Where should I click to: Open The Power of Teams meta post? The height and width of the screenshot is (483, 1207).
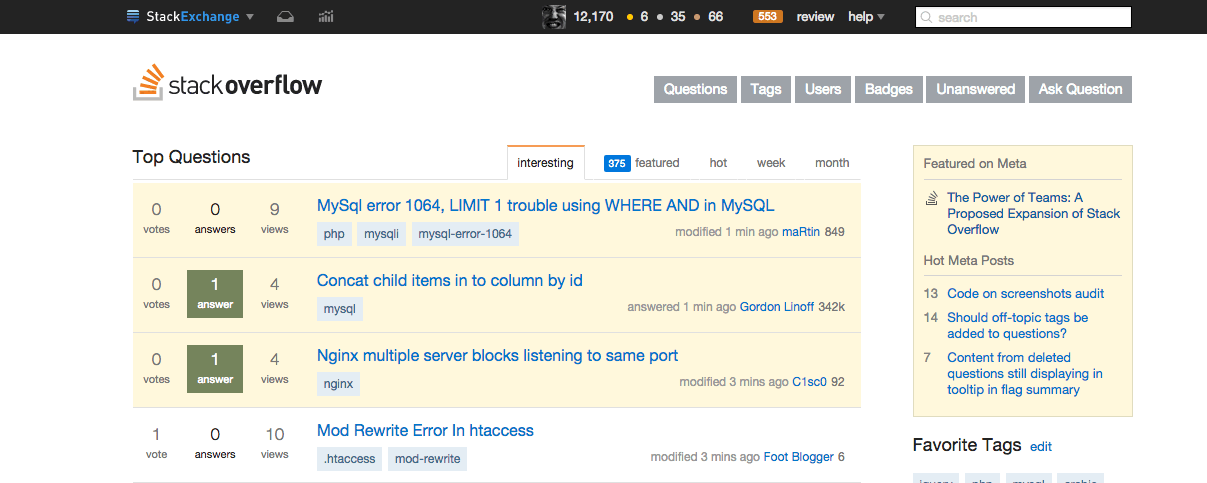1033,214
